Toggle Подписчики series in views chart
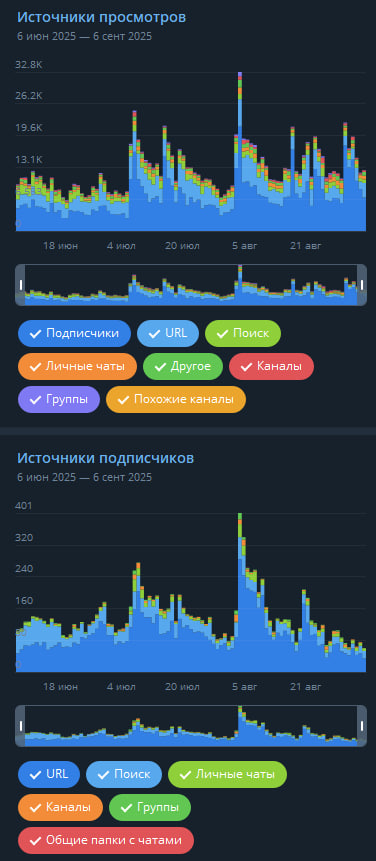The width and height of the screenshot is (376, 861). [x=74, y=333]
